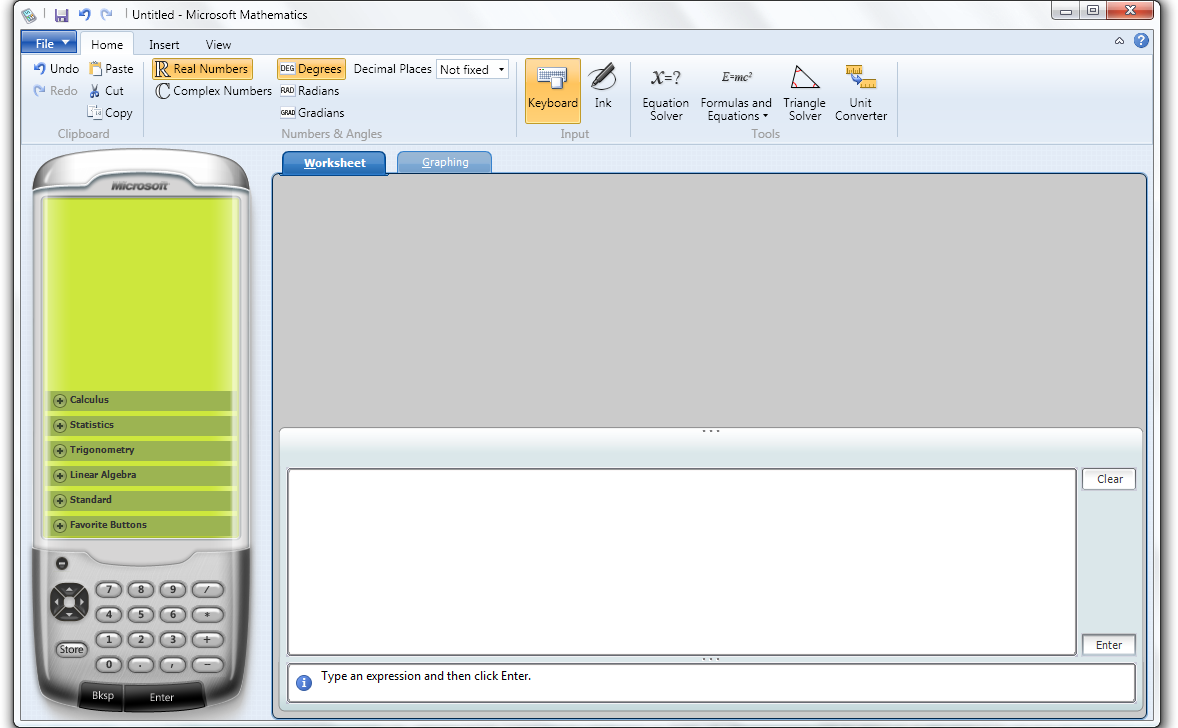Screen dimensions: 1178x728
Task: Tap the 9 key on calculator pad
Action: (173, 590)
